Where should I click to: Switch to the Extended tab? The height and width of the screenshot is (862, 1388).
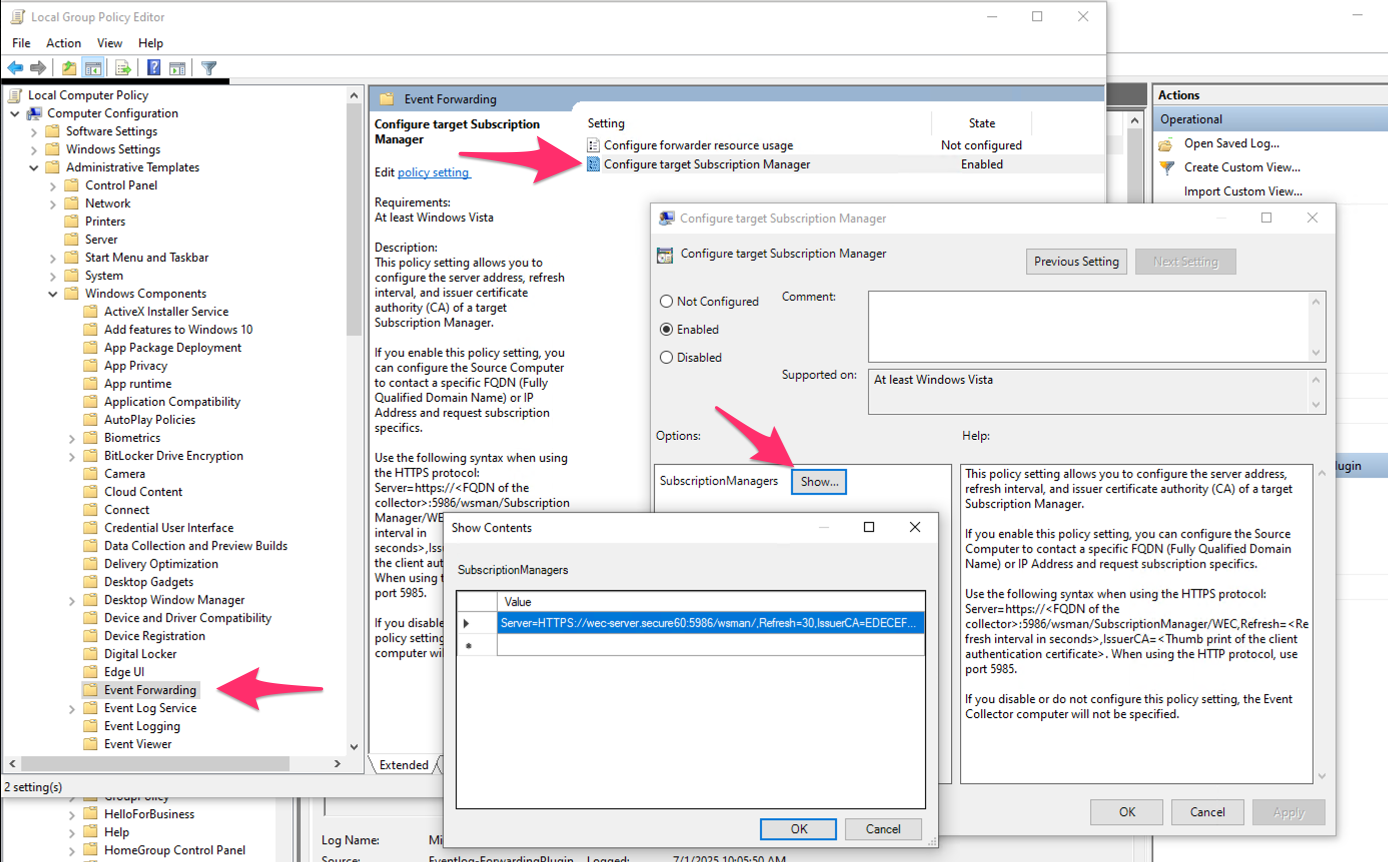pos(403,764)
